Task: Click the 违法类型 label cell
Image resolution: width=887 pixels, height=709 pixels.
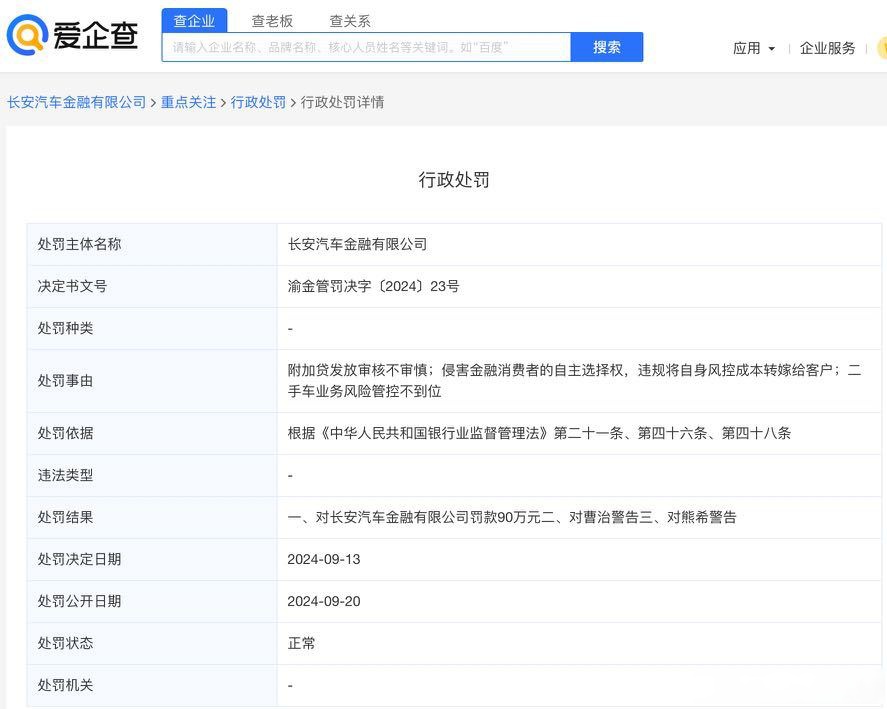Action: tap(152, 475)
